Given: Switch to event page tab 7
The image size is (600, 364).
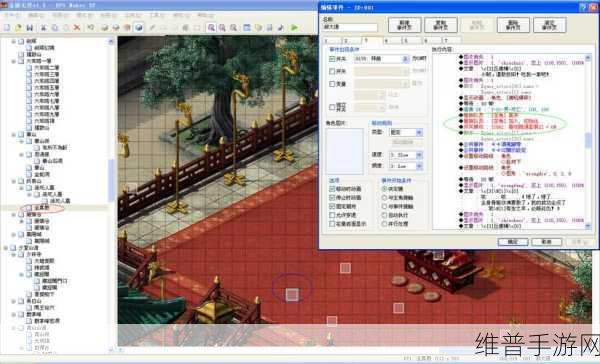Looking at the screenshot, I should click(452, 41).
